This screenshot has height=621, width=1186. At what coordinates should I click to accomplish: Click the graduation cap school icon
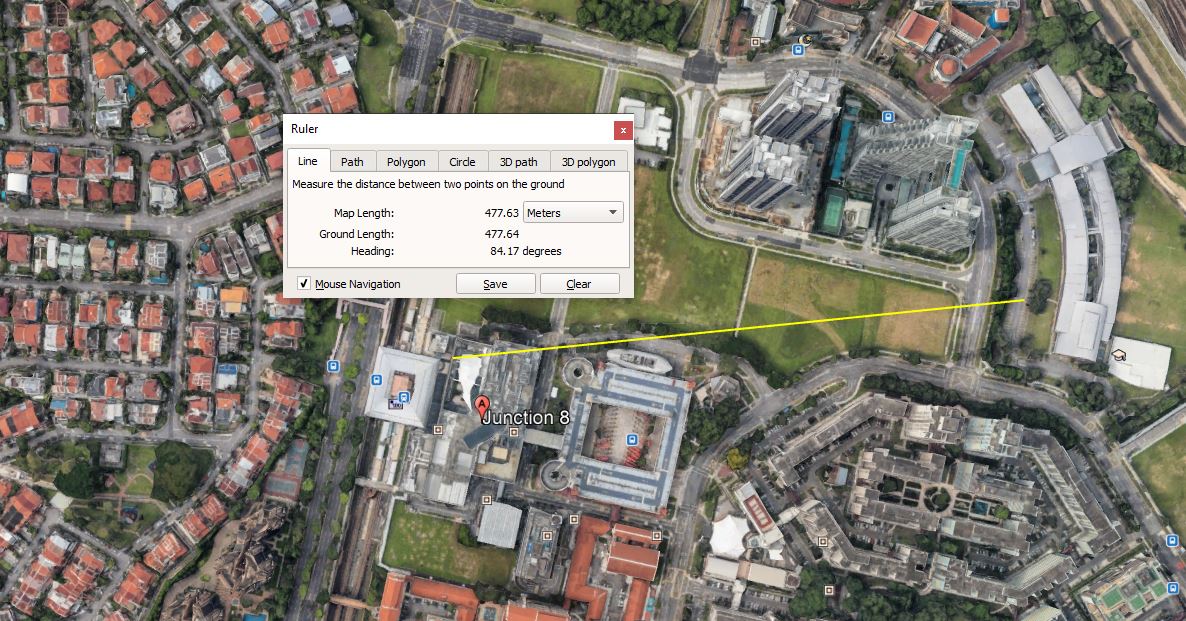pos(1119,353)
